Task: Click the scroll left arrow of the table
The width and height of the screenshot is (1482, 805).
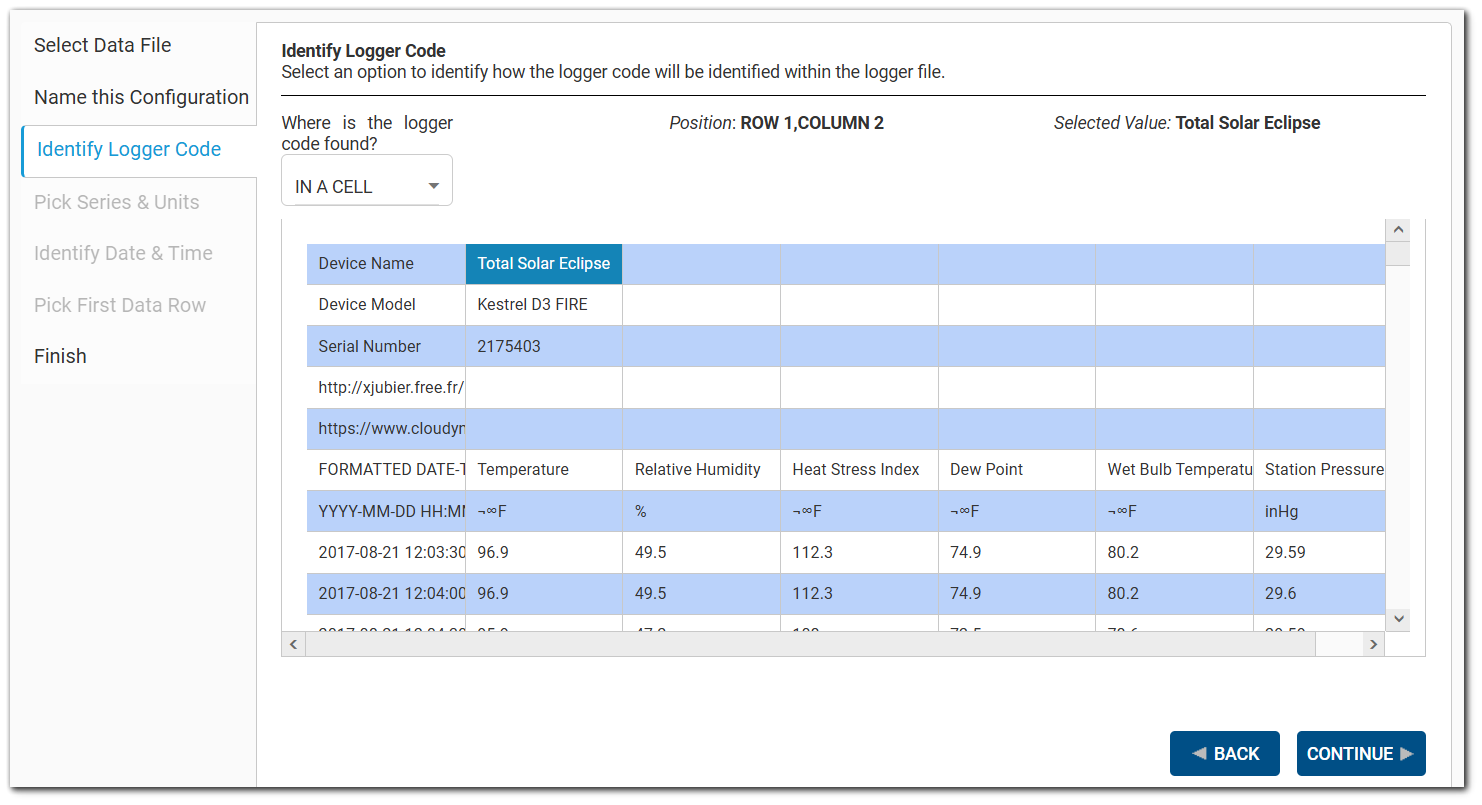Action: click(x=294, y=645)
